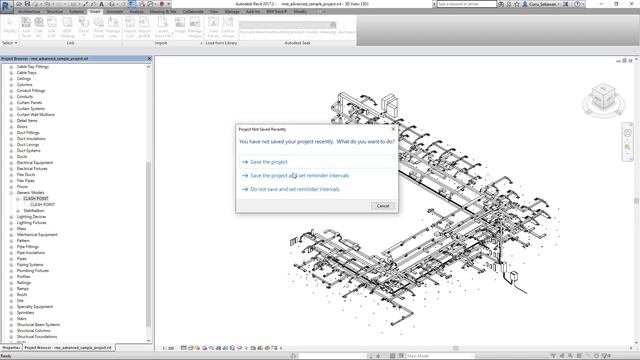This screenshot has width=640, height=360.
Task: Switch to the Collaborate ribbon tab
Action: coord(193,12)
